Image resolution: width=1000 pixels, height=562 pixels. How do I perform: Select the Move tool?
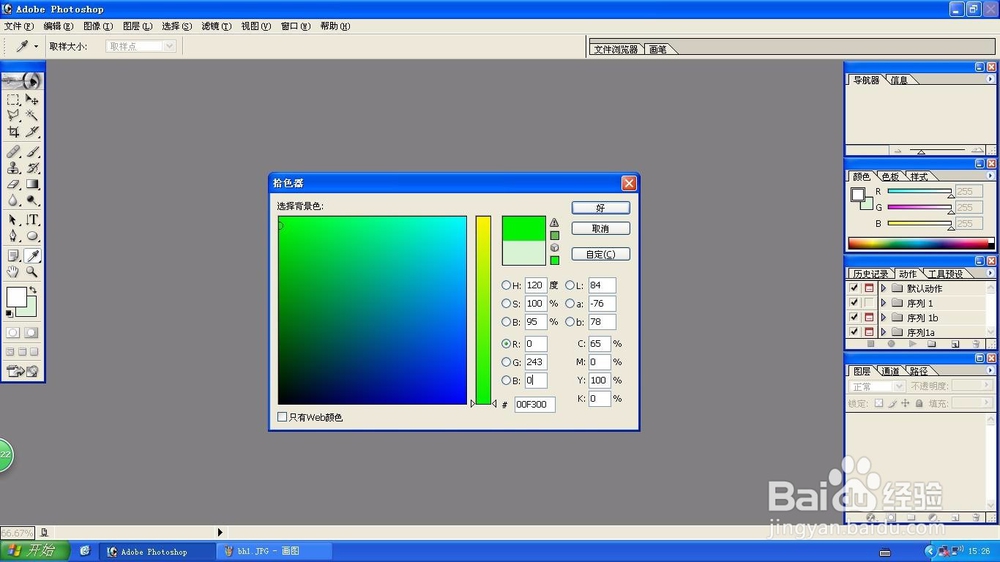tap(32, 100)
